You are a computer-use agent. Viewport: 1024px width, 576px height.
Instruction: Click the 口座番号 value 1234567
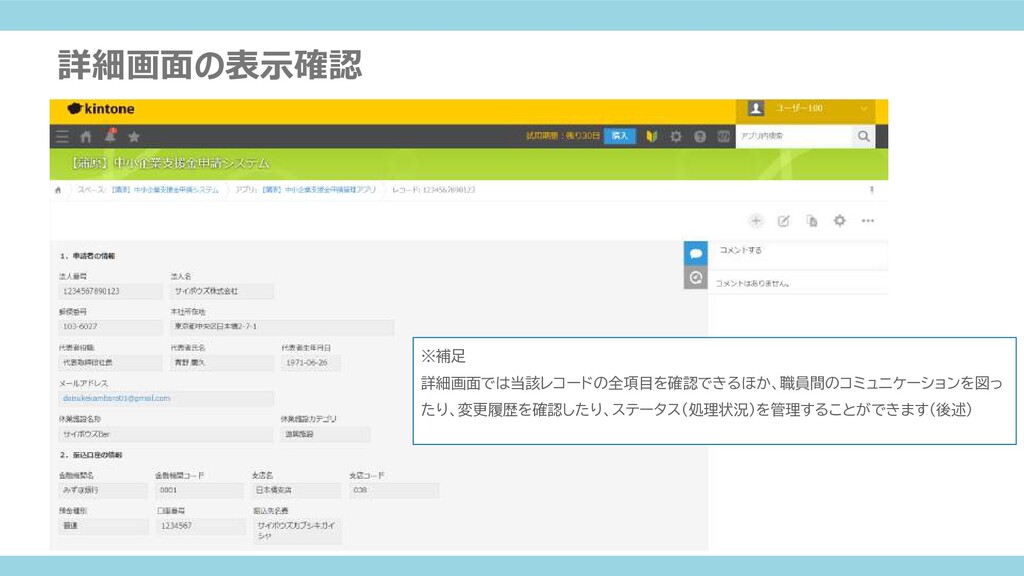200,526
